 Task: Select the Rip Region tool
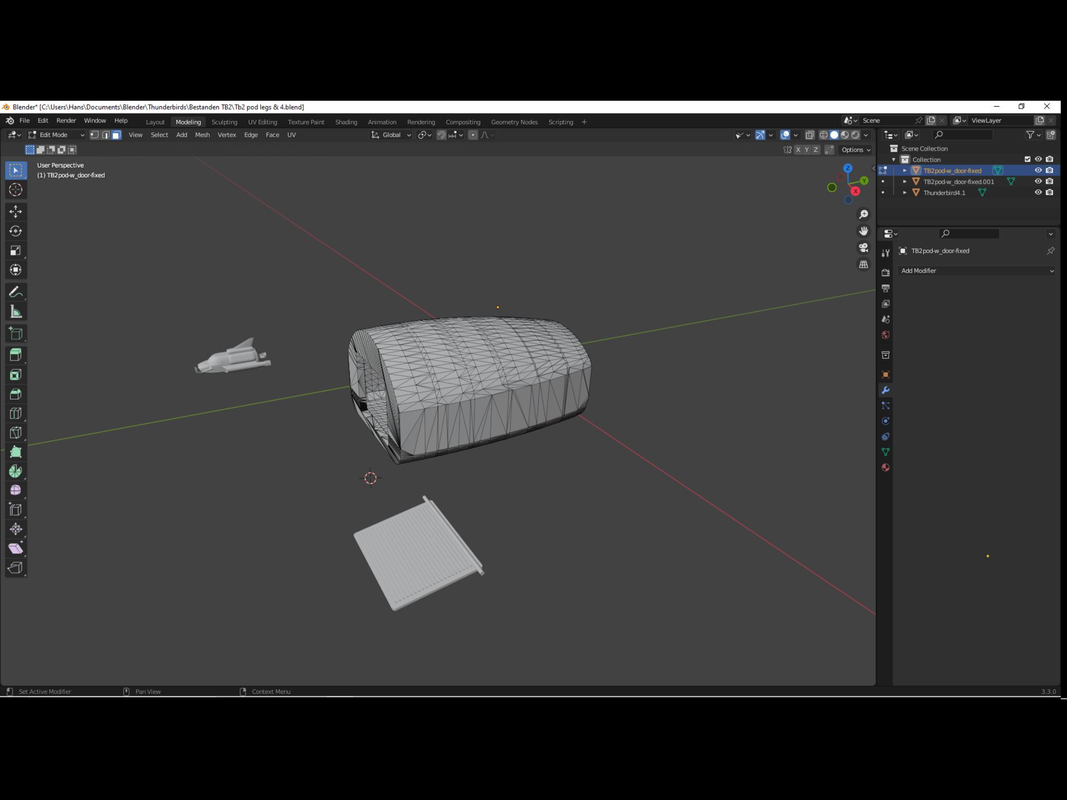(16, 567)
